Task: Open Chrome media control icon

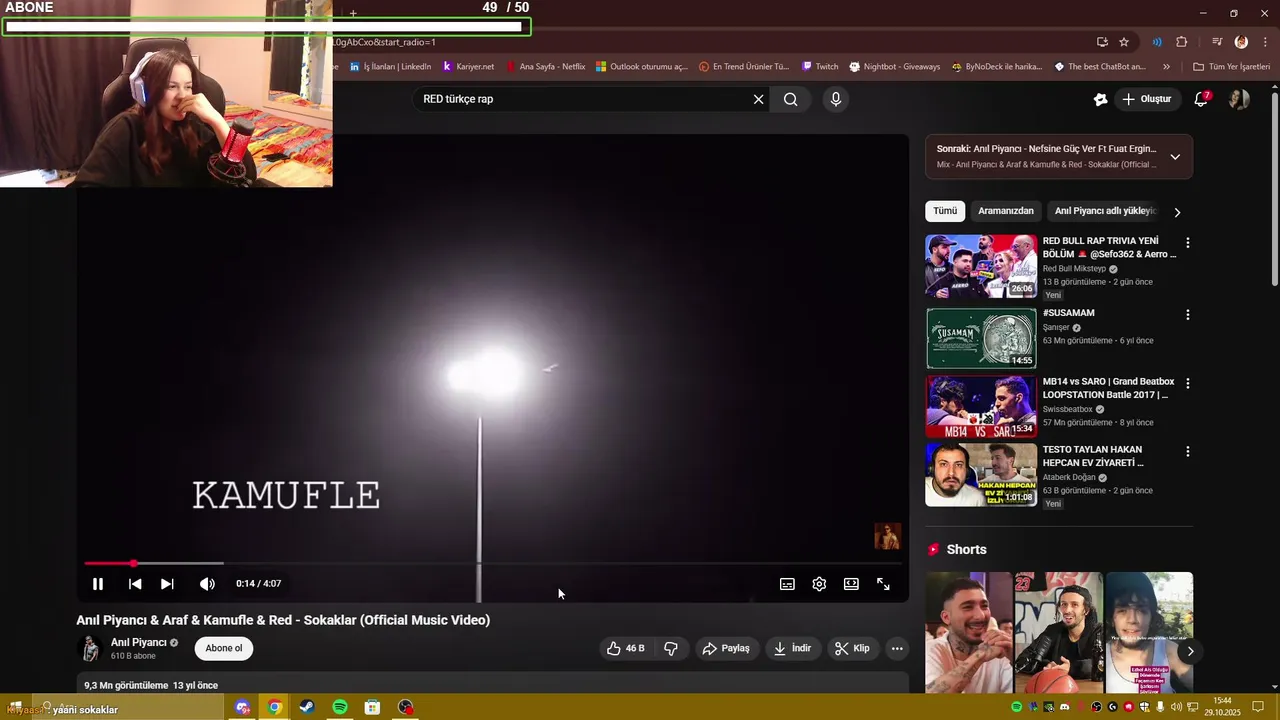Action: coord(1217,42)
